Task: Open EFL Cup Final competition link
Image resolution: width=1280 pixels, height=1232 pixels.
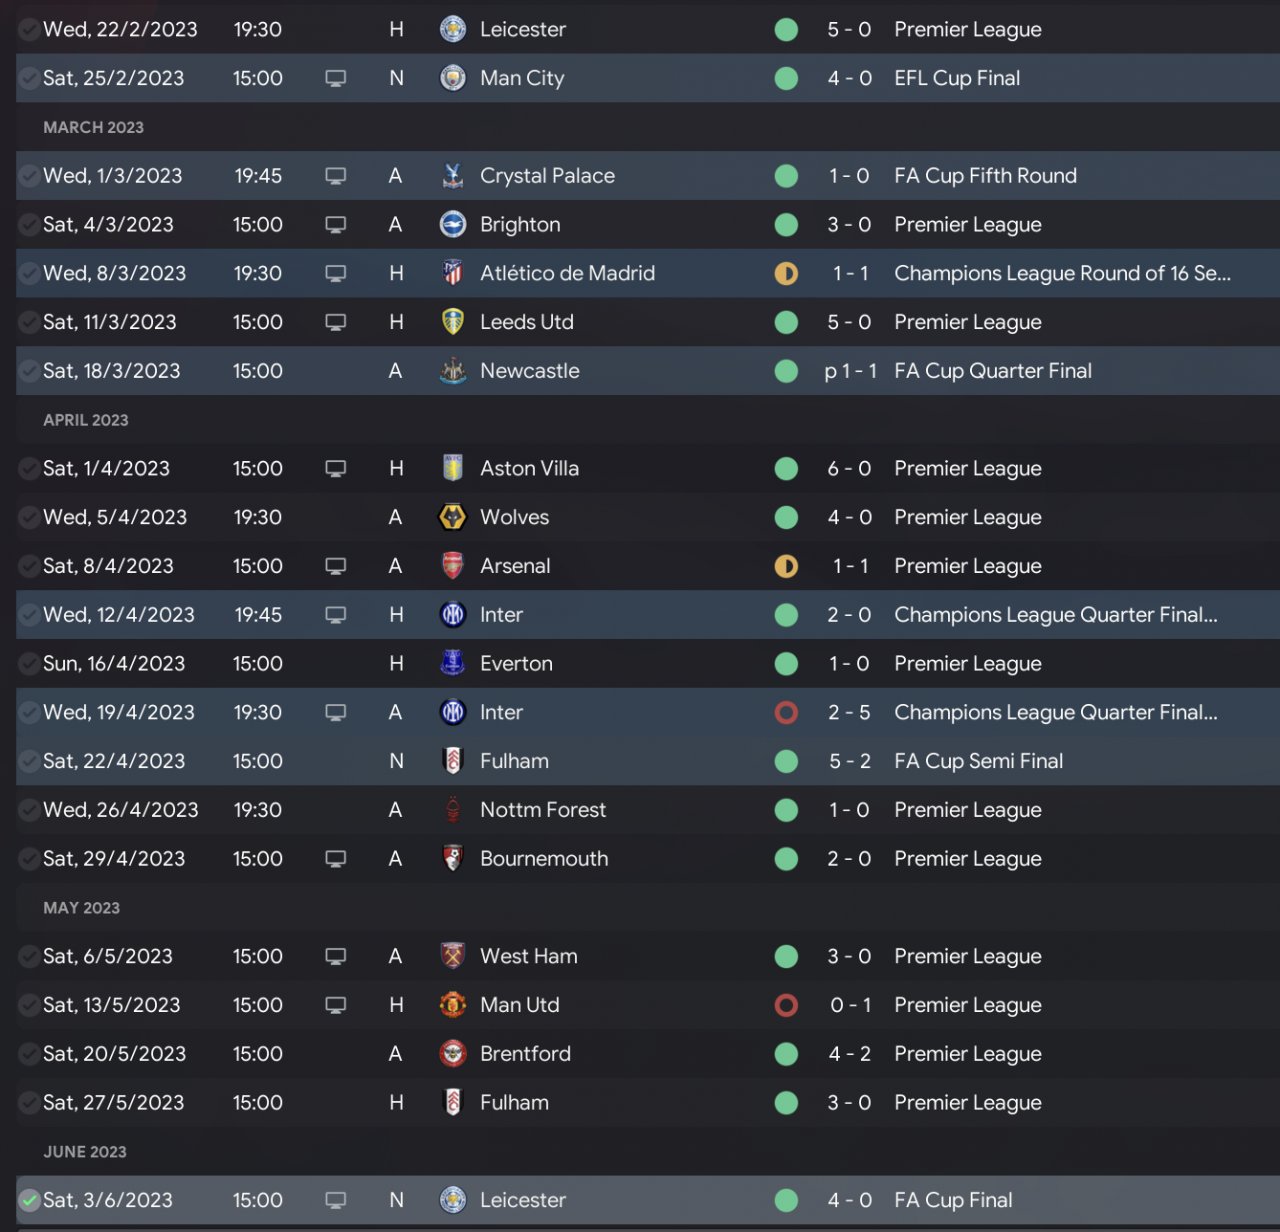Action: (957, 78)
